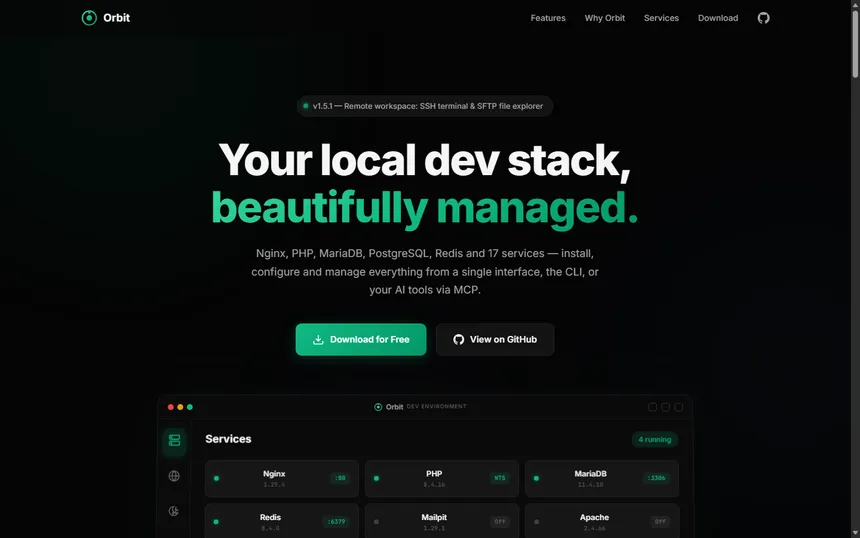The image size is (860, 538).
Task: Click the last window control square in preview
Action: pyautogui.click(x=678, y=407)
